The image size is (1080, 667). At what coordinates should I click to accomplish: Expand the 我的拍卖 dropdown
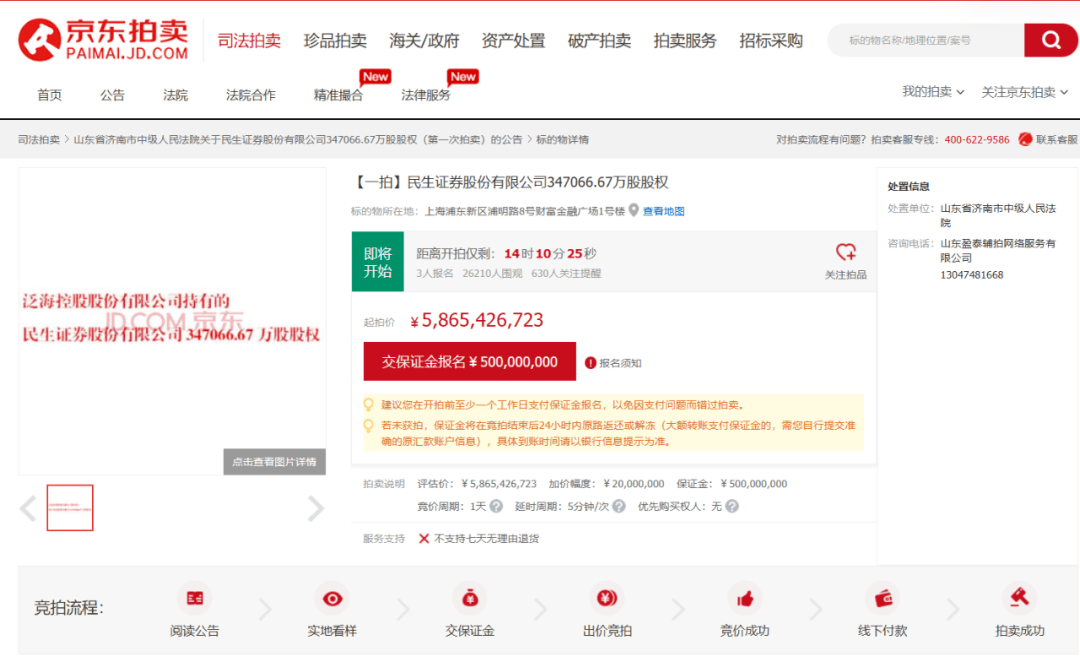tap(933, 92)
